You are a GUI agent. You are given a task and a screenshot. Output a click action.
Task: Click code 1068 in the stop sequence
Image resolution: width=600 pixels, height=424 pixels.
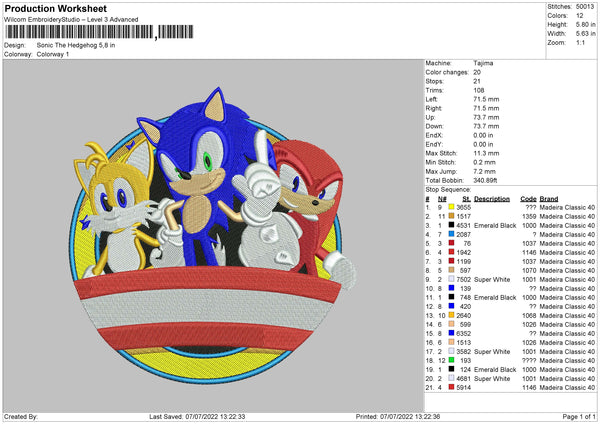click(x=529, y=315)
